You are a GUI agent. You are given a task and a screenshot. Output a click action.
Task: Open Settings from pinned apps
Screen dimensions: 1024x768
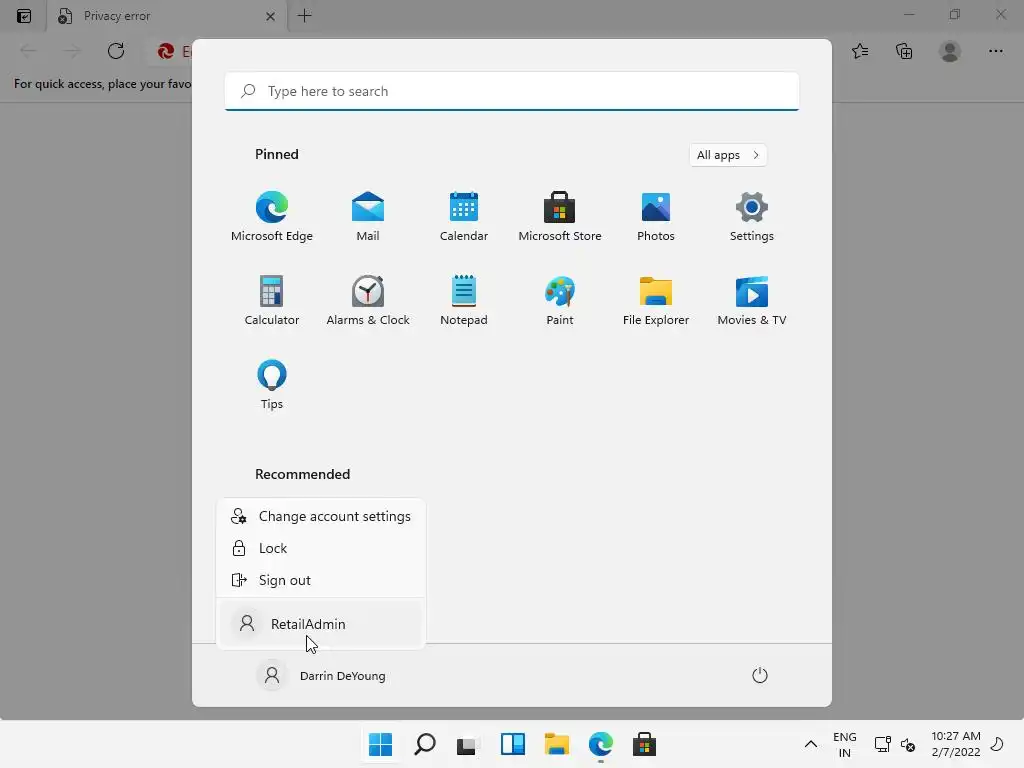[752, 217]
